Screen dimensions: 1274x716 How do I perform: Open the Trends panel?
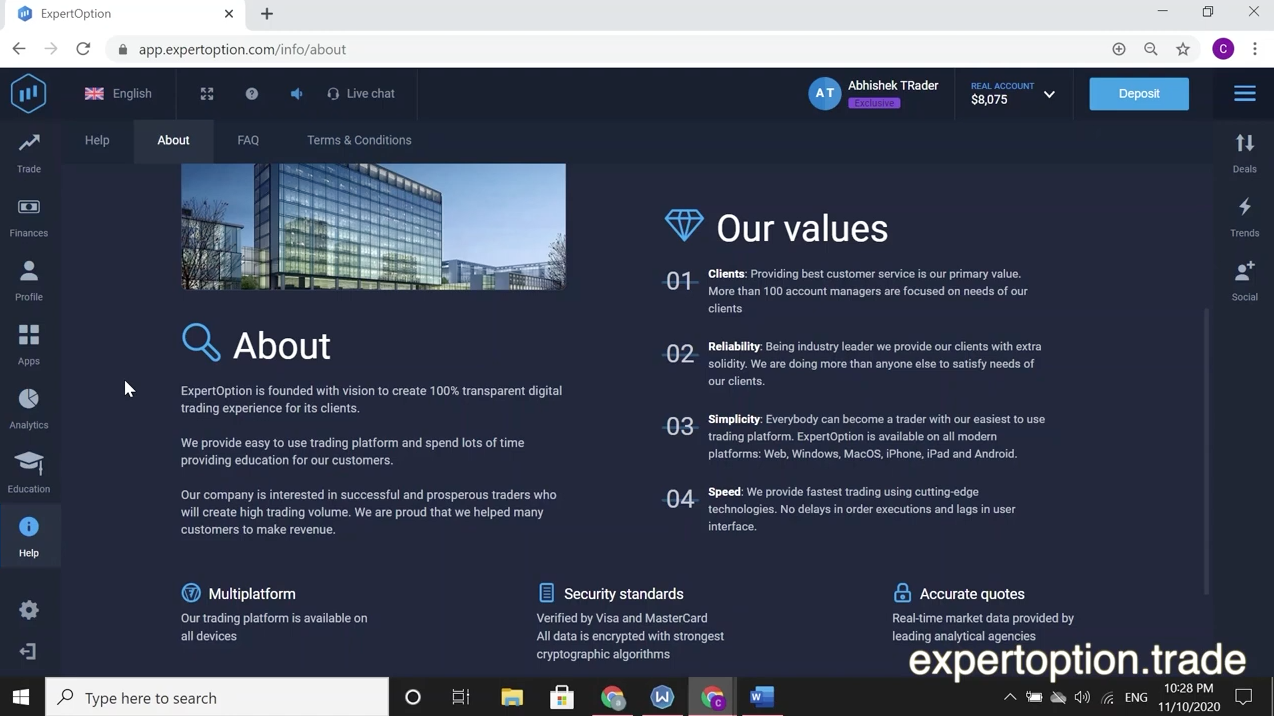pos(1245,216)
